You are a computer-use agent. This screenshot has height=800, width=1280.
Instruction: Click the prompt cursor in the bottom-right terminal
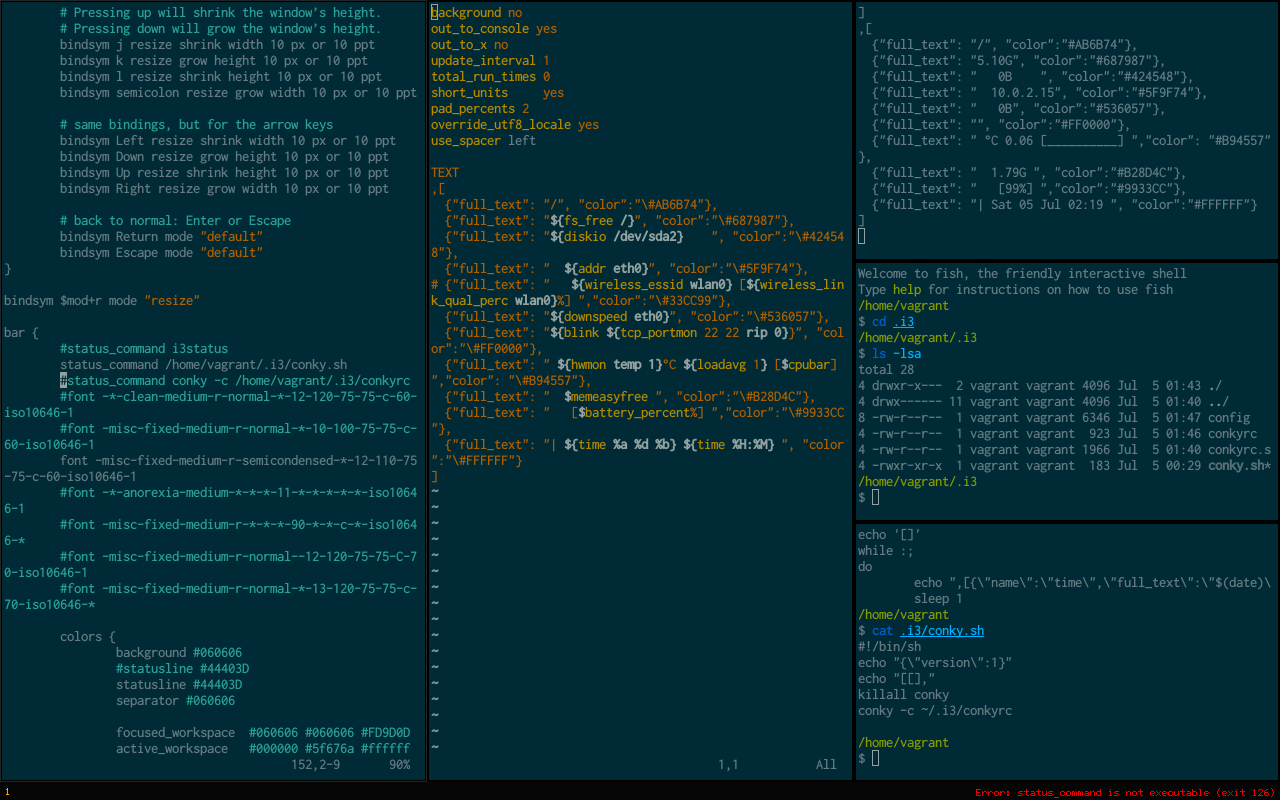point(875,759)
